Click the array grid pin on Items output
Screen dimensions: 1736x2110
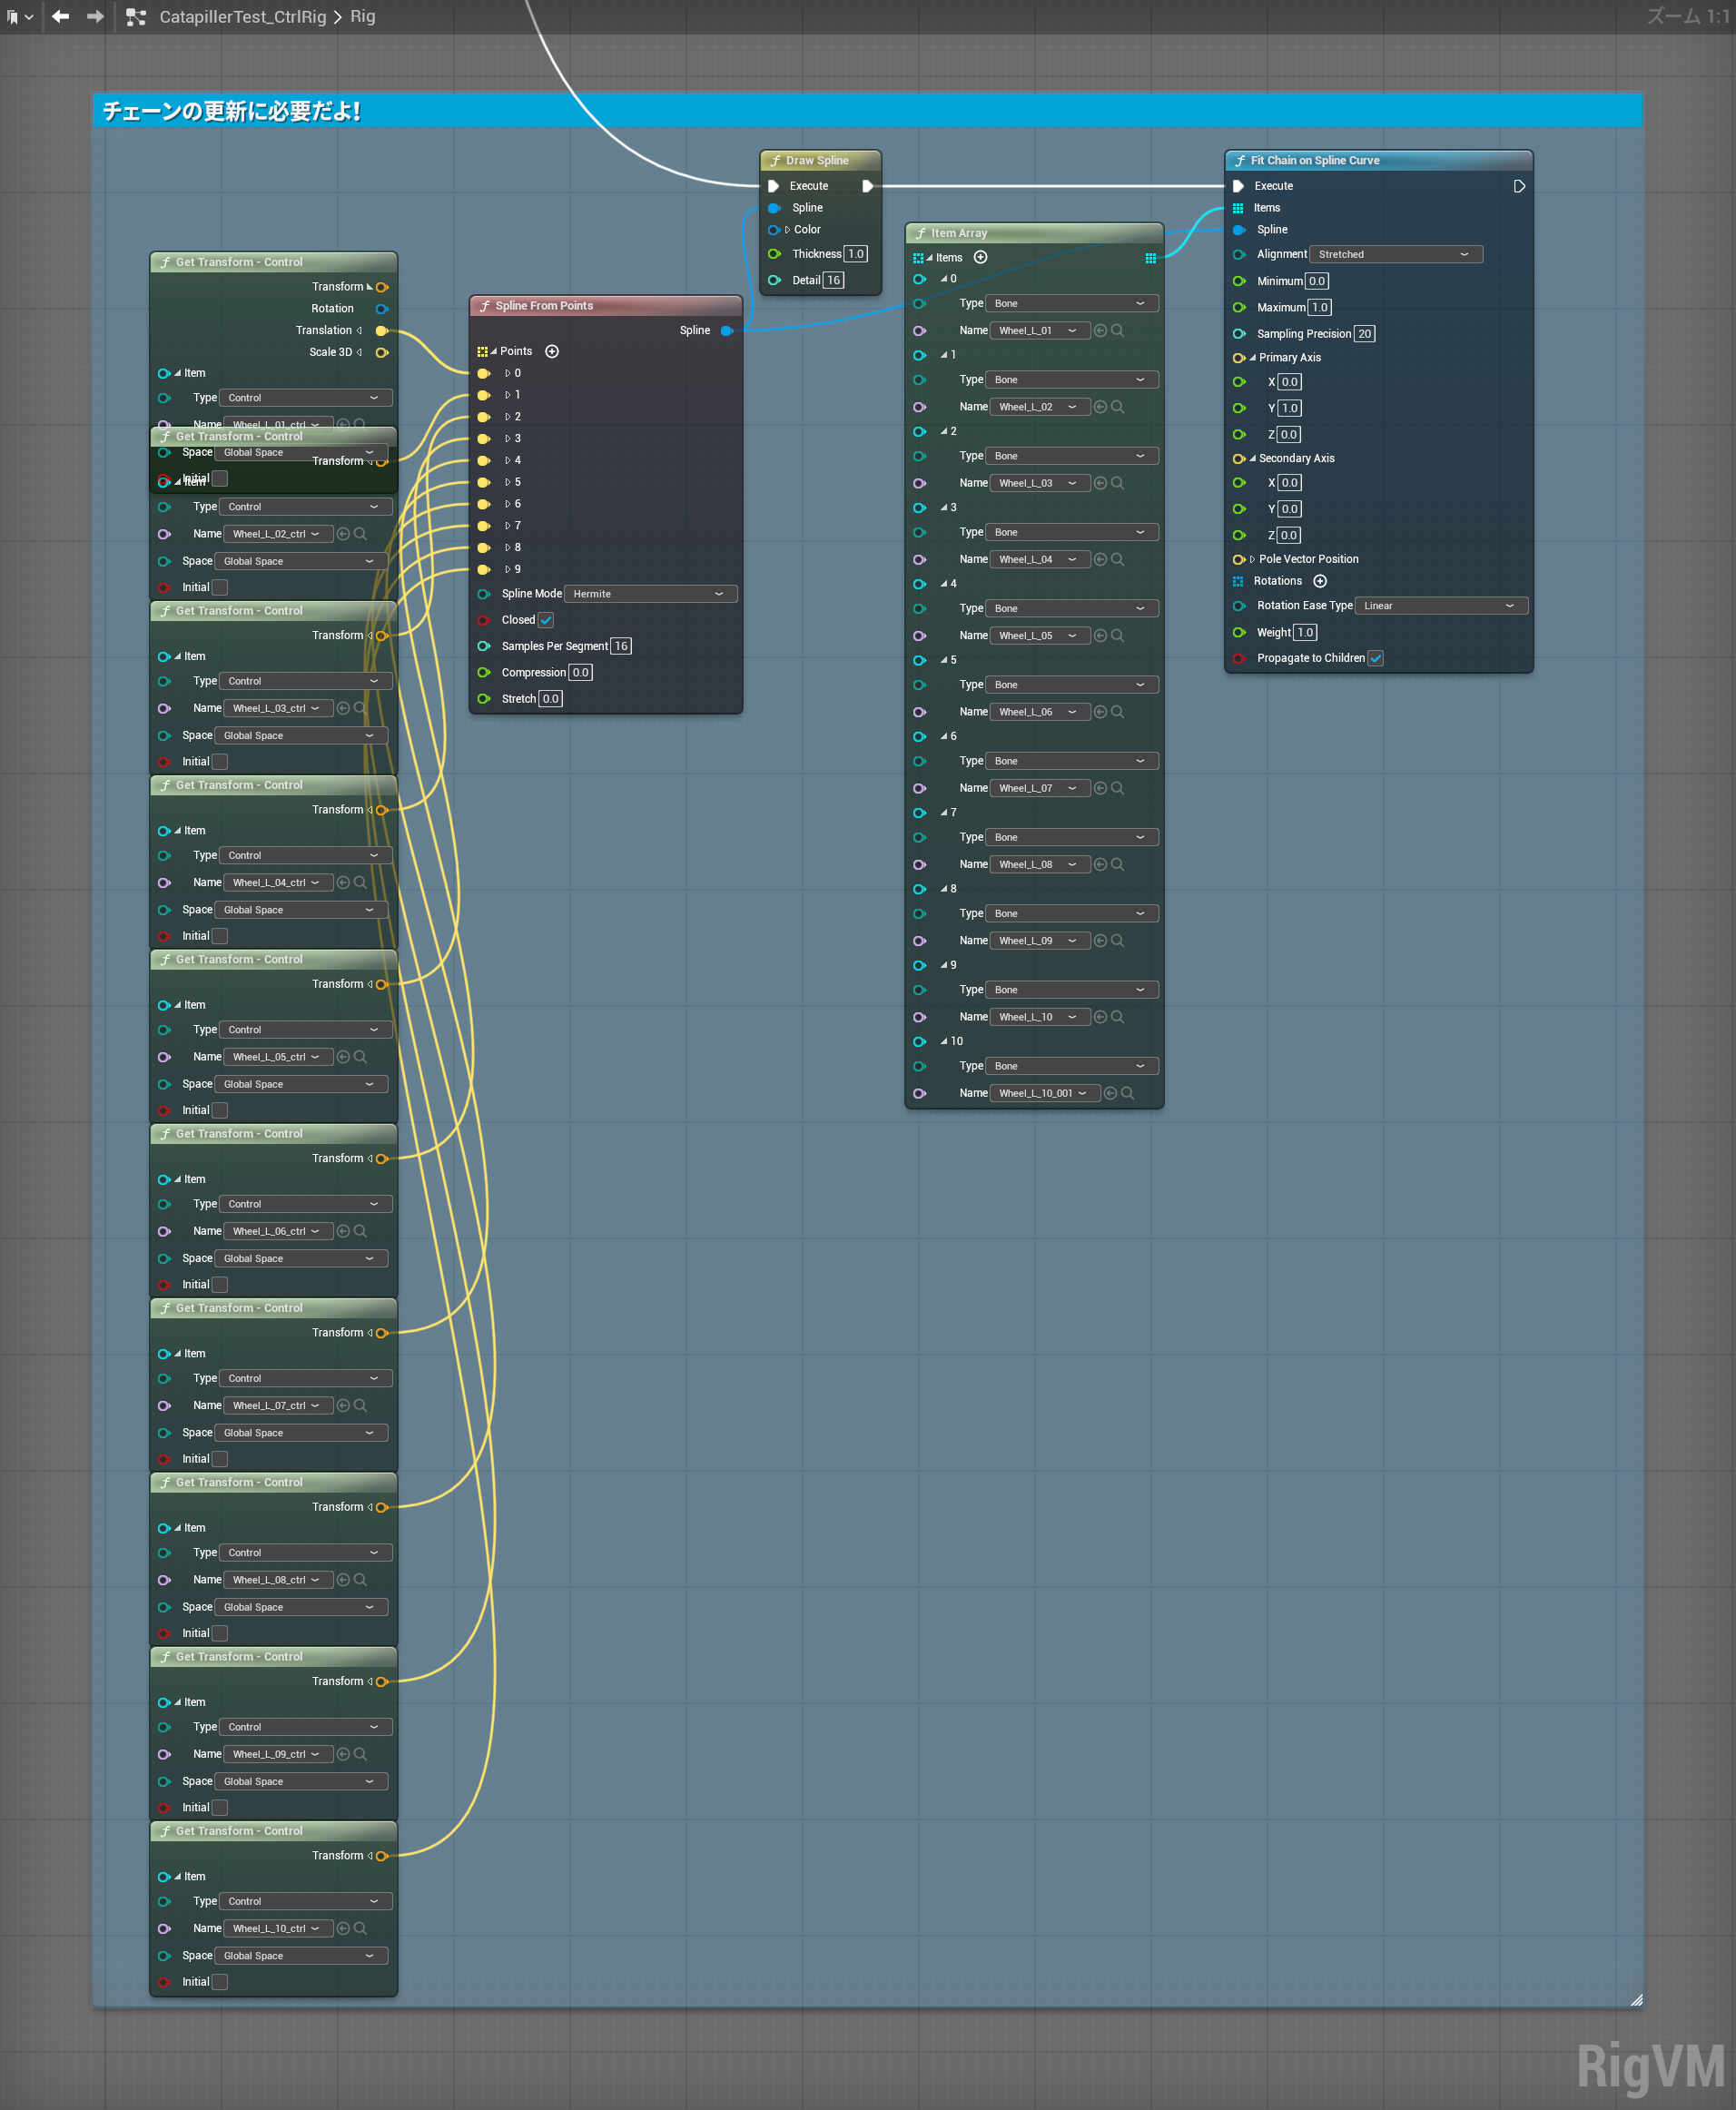pyautogui.click(x=1152, y=258)
